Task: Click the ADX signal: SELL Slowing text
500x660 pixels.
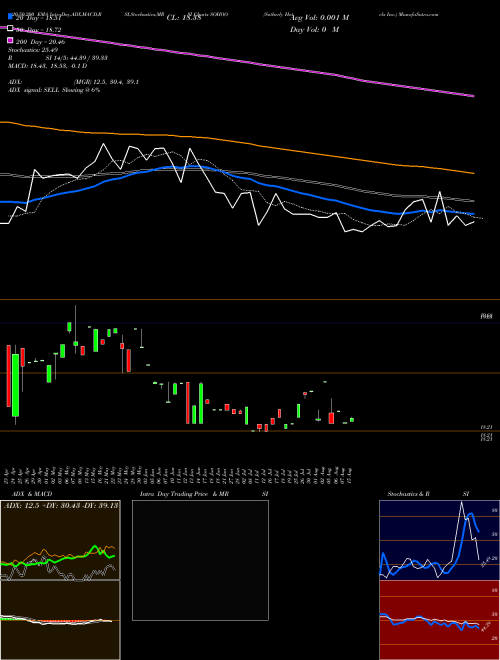Action: 54,90
